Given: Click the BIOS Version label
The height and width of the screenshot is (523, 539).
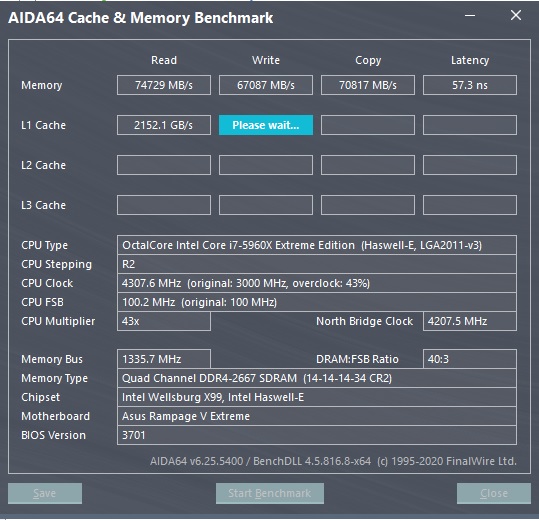Looking at the screenshot, I should (53, 435).
